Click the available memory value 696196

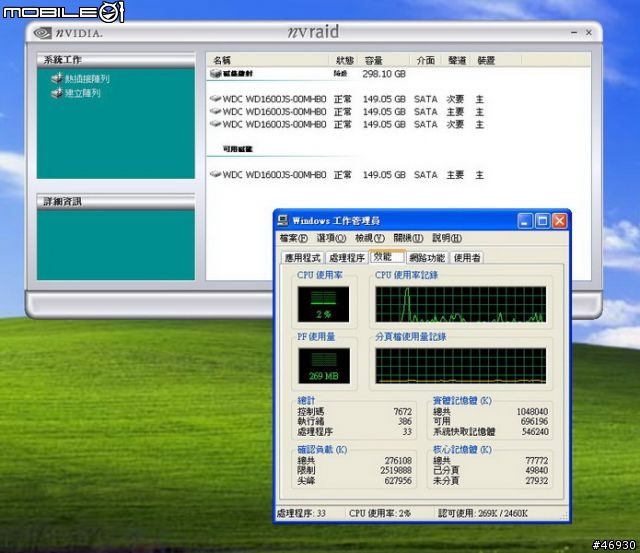tap(534, 421)
